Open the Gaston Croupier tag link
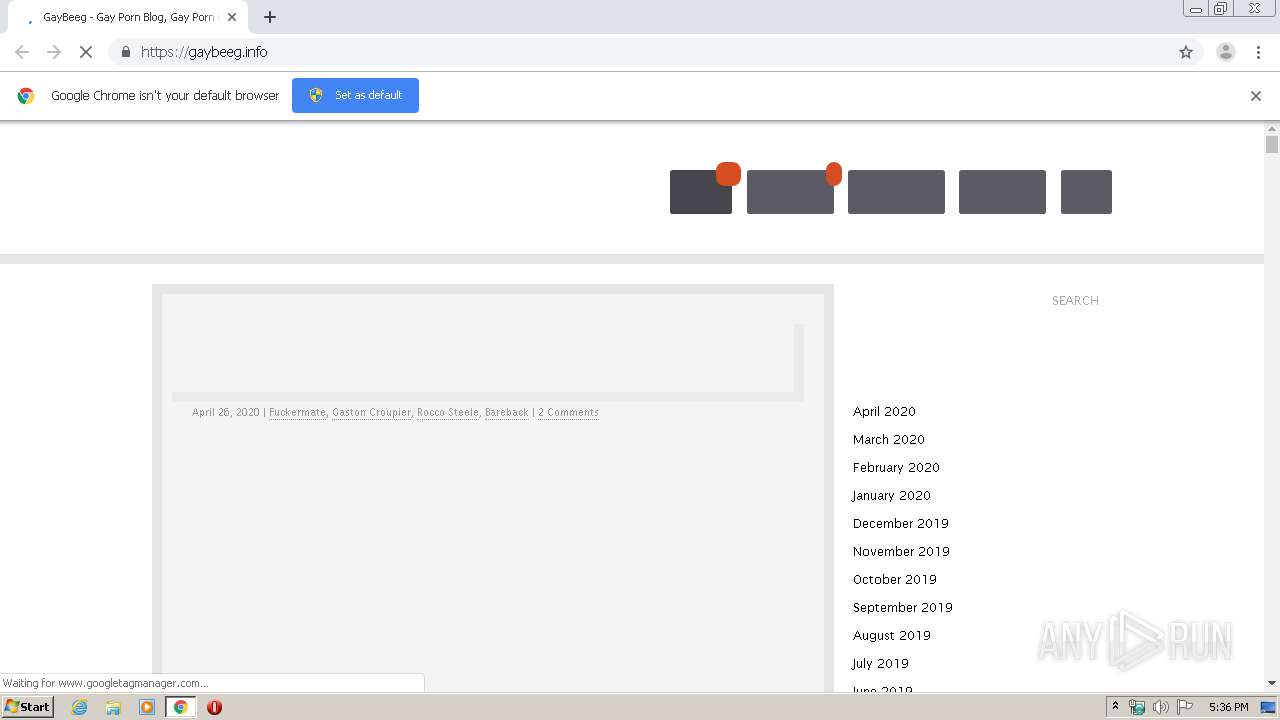1280x720 pixels. click(371, 412)
